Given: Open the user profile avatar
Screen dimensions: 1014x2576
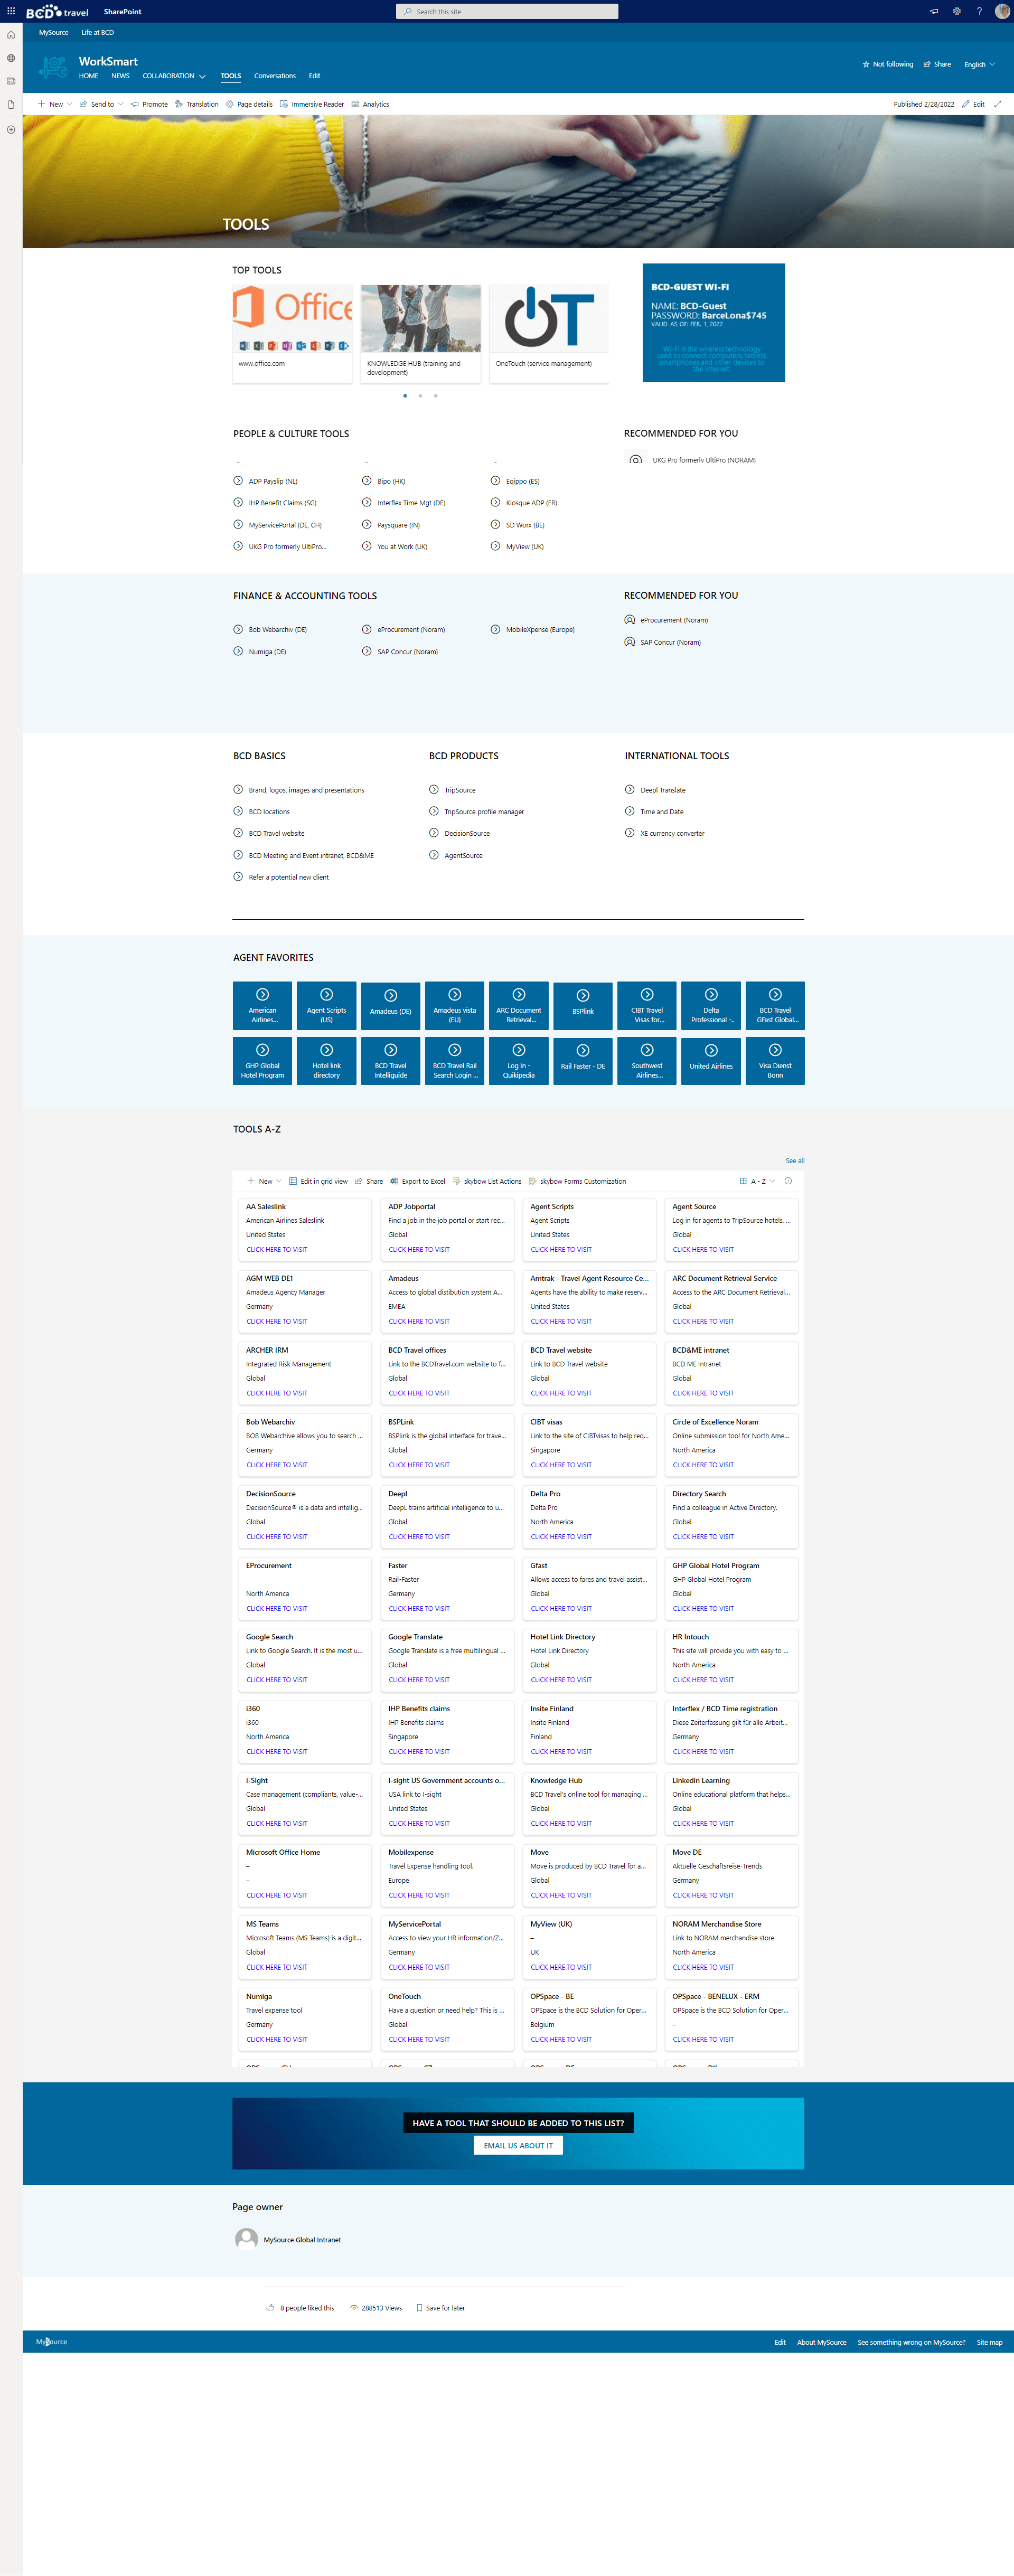Looking at the screenshot, I should [1002, 11].
